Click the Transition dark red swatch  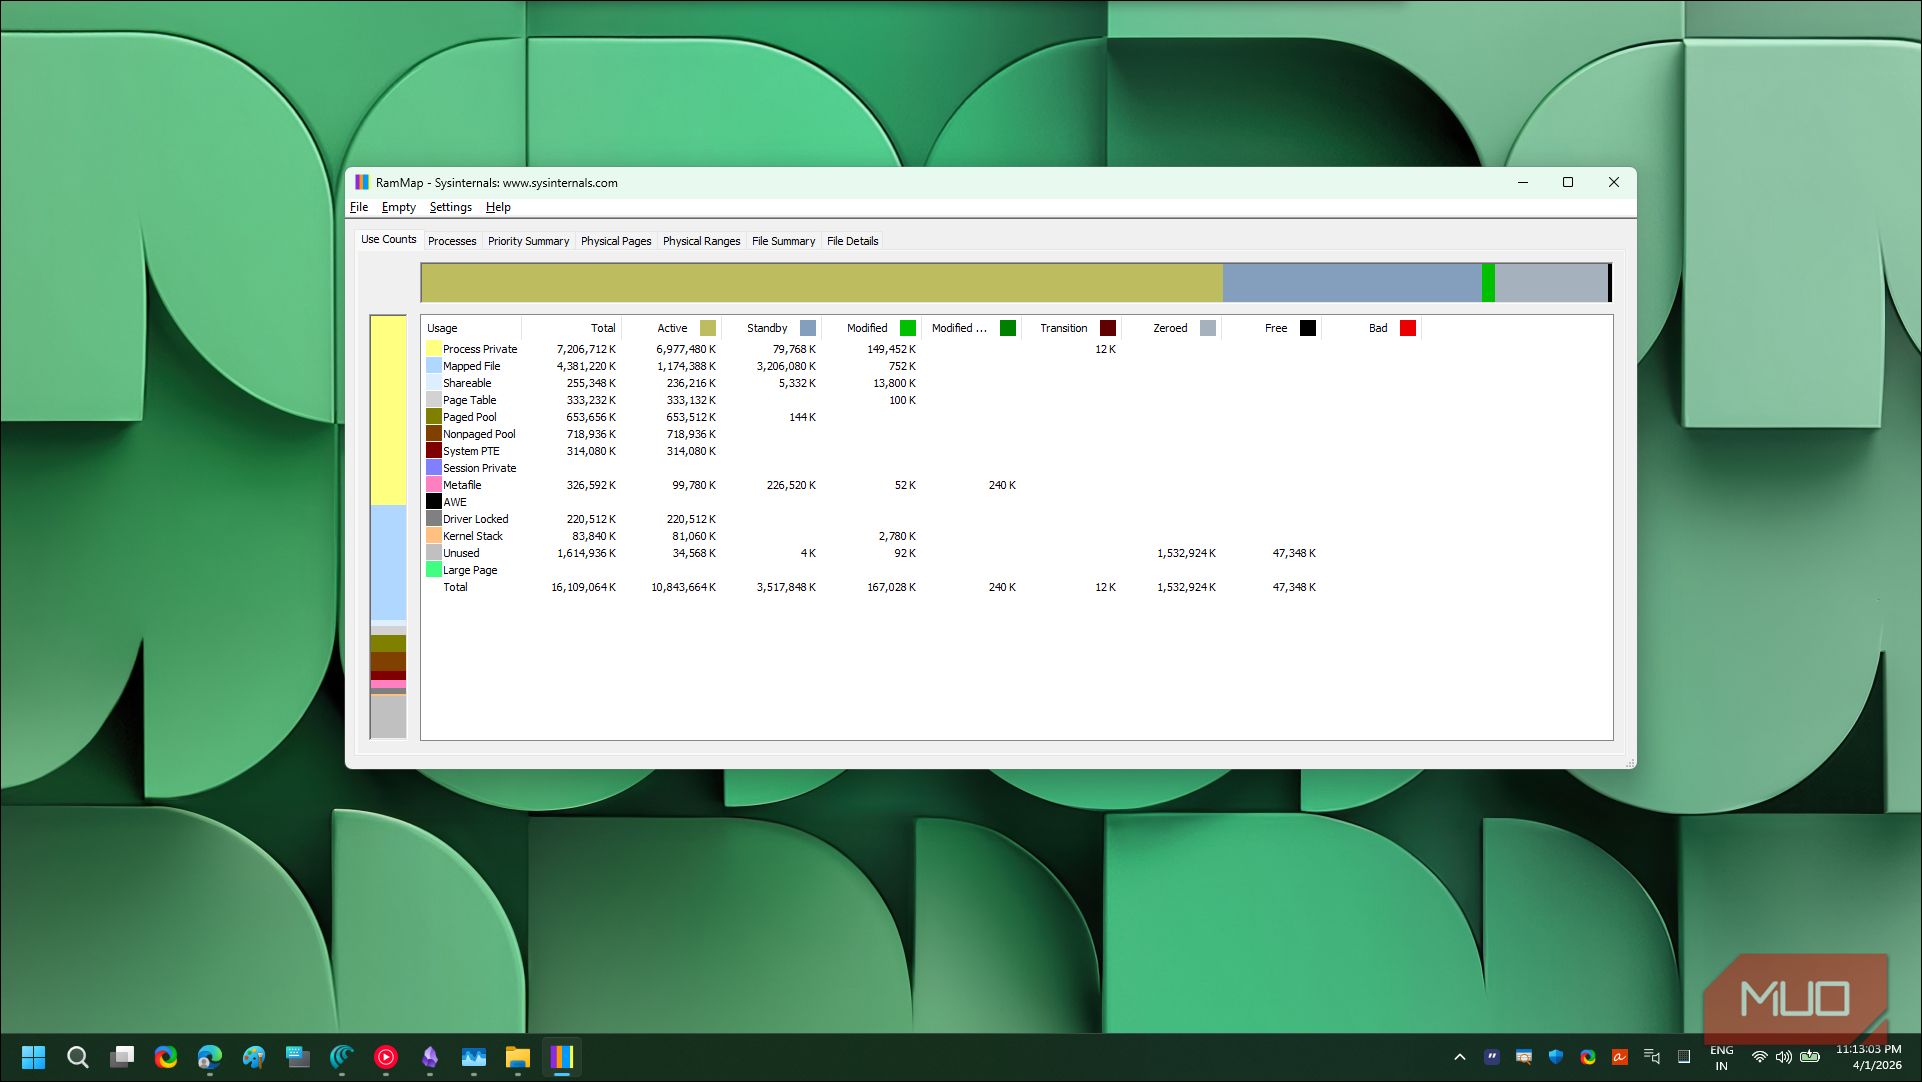point(1108,328)
